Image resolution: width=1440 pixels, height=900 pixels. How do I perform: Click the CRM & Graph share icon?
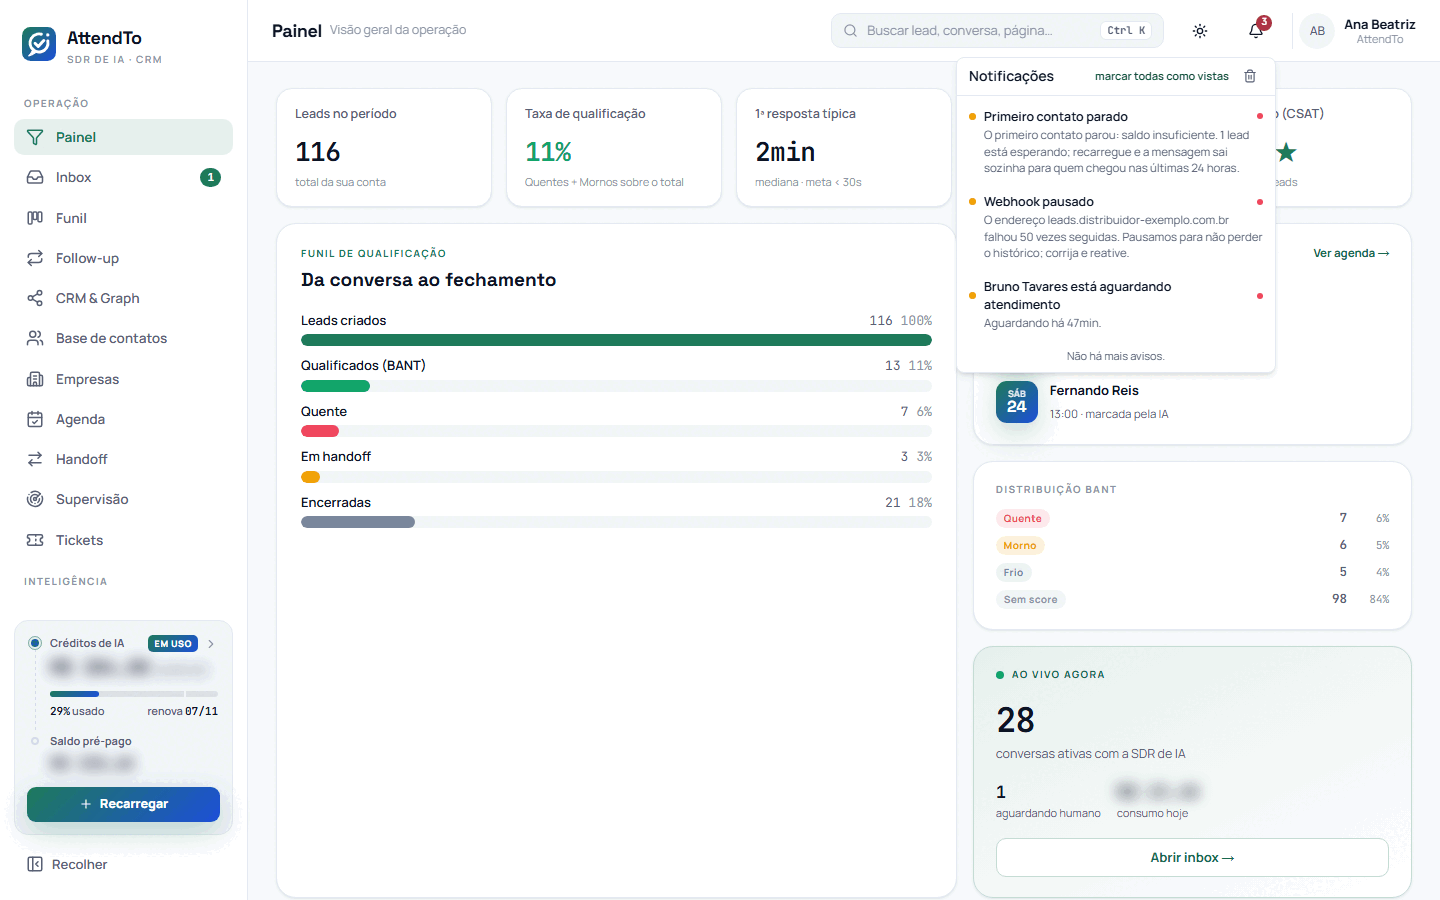[x=35, y=298]
